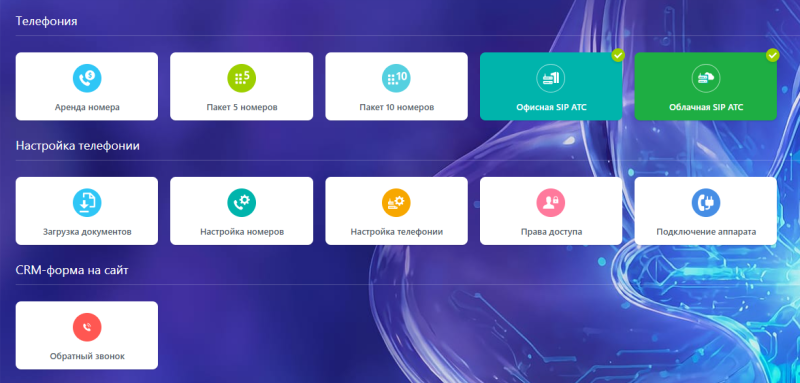Open the Права доступа tile label
This screenshot has height=383, width=800.
tap(551, 232)
